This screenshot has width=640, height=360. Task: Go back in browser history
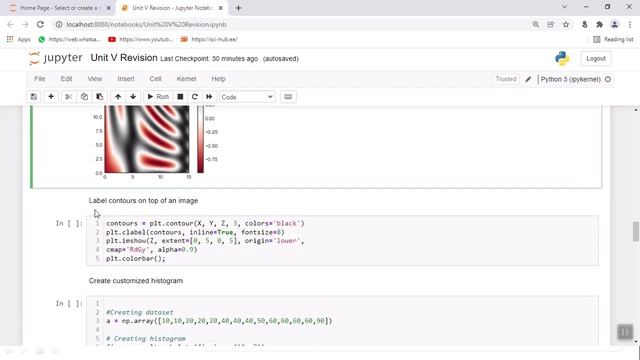[11, 24]
